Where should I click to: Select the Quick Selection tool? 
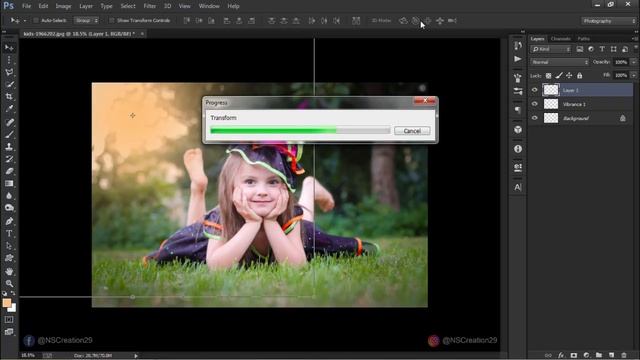[x=9, y=84]
